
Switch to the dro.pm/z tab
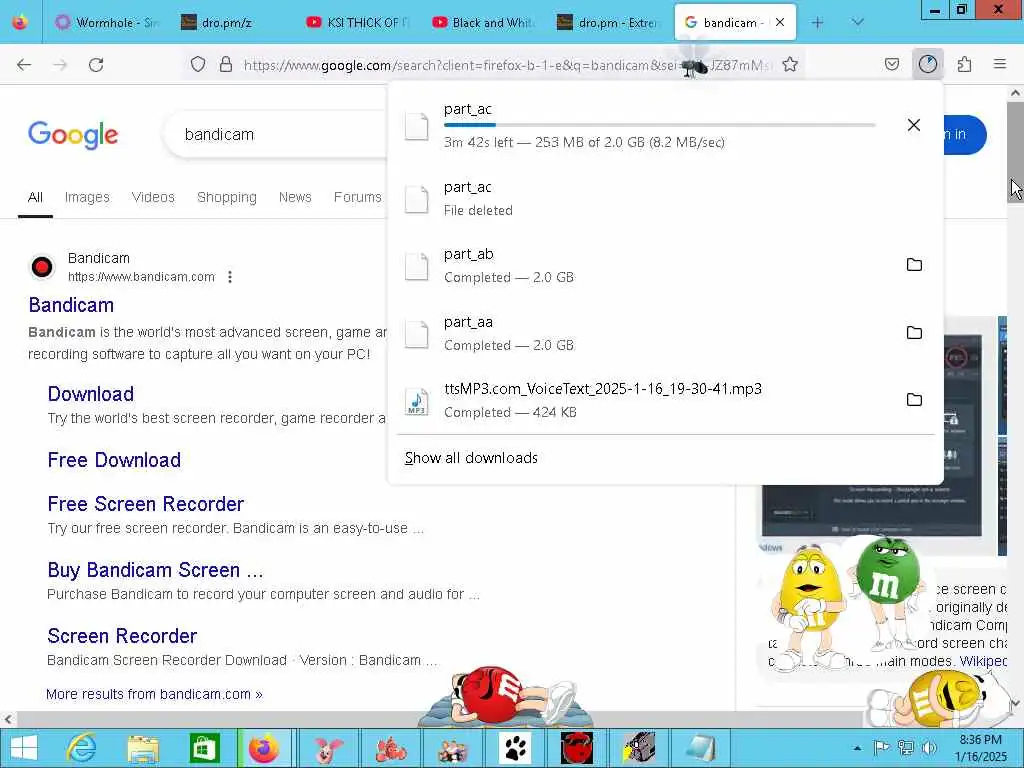(x=233, y=22)
